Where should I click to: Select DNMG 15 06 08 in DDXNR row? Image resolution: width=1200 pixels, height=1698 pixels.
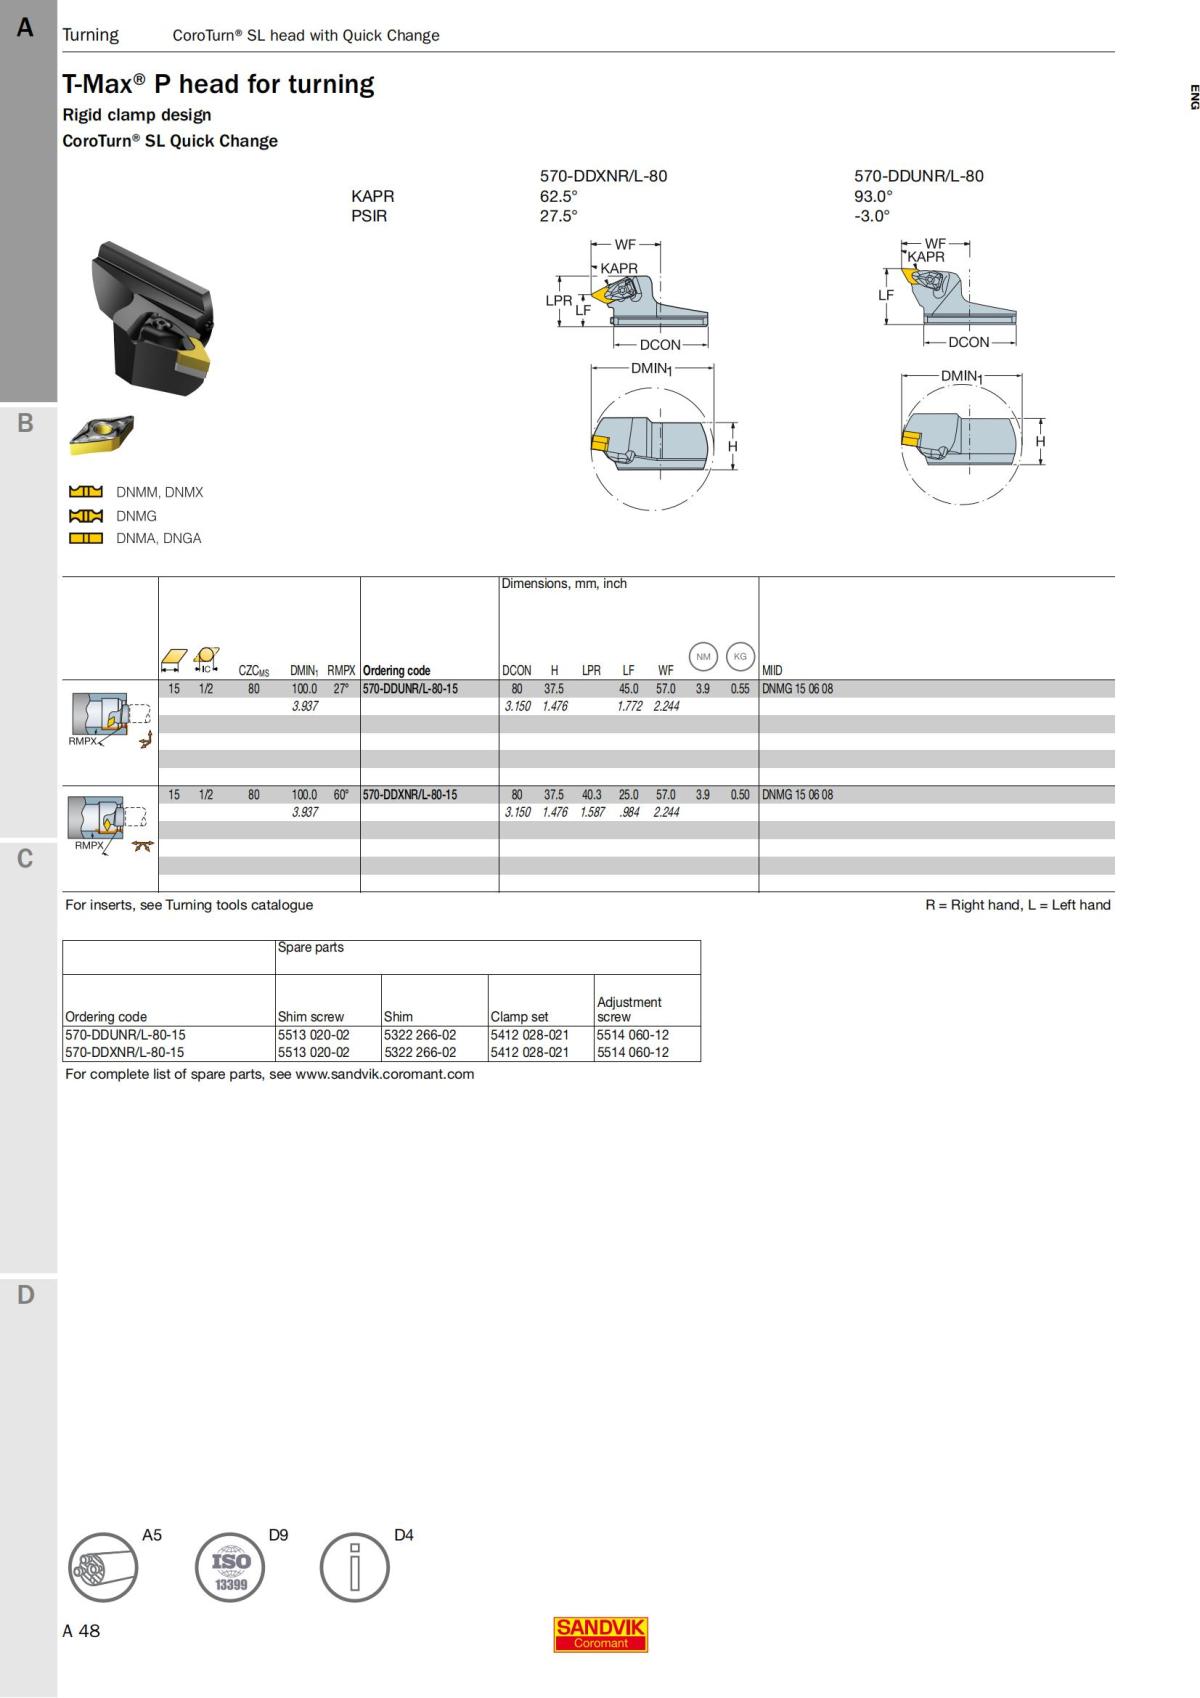pos(797,795)
